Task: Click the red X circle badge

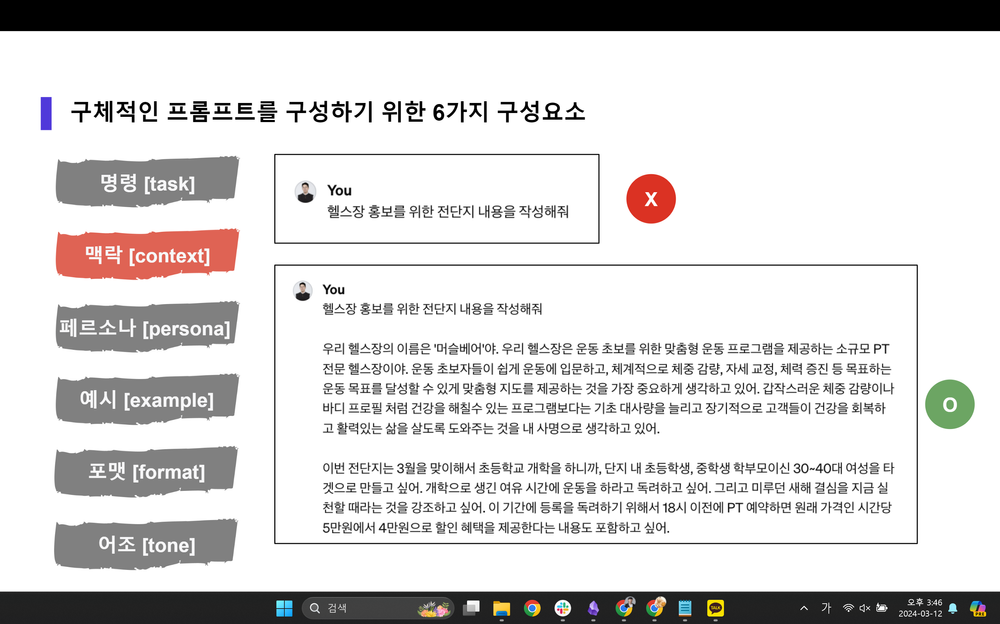Action: pyautogui.click(x=651, y=198)
